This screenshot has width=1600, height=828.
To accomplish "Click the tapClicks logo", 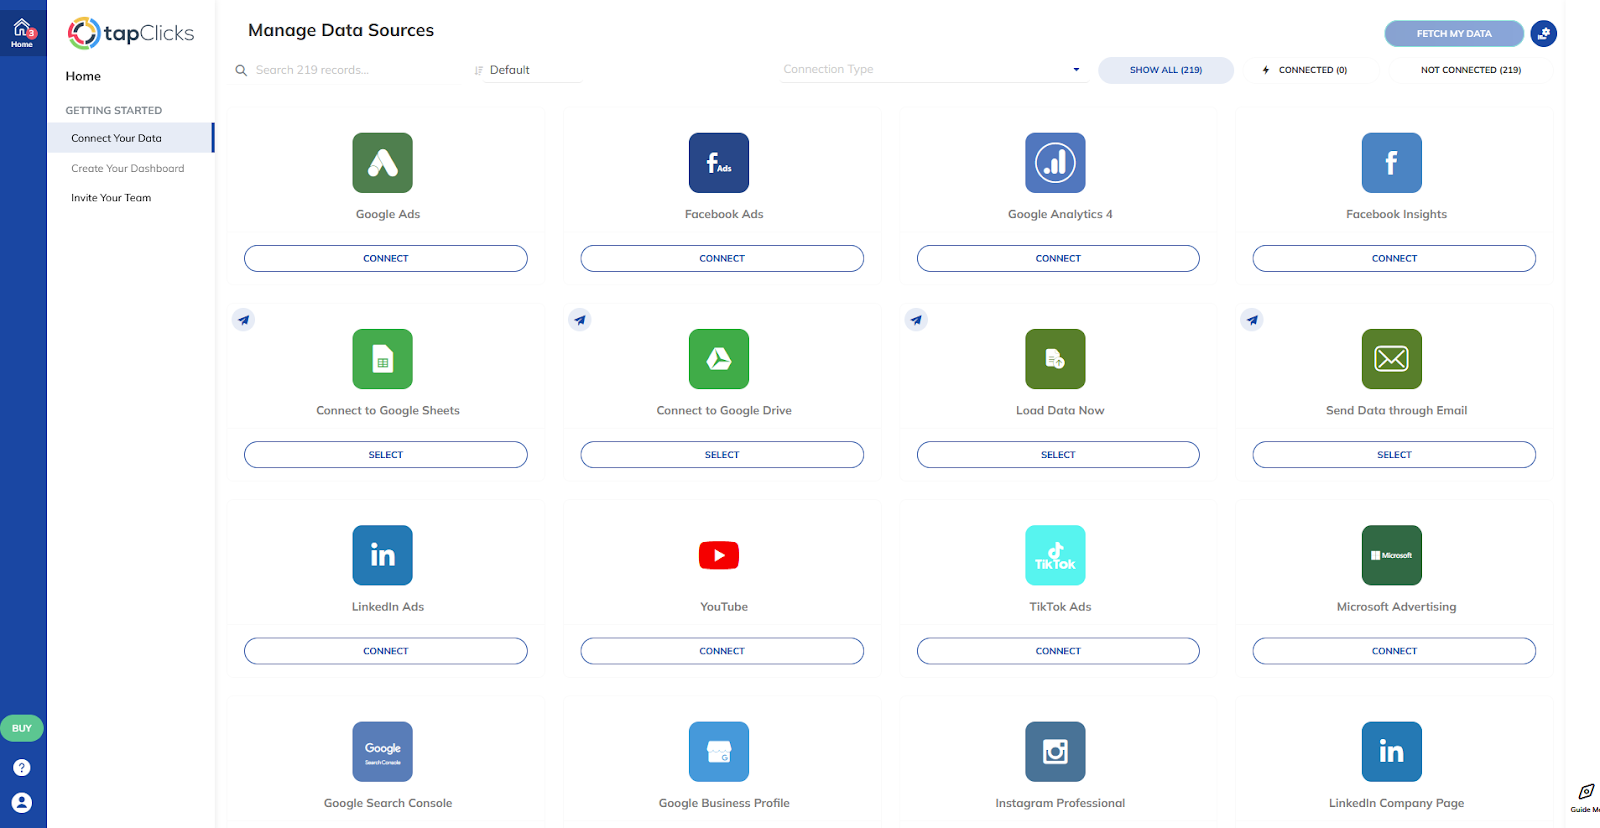I will click(x=131, y=33).
